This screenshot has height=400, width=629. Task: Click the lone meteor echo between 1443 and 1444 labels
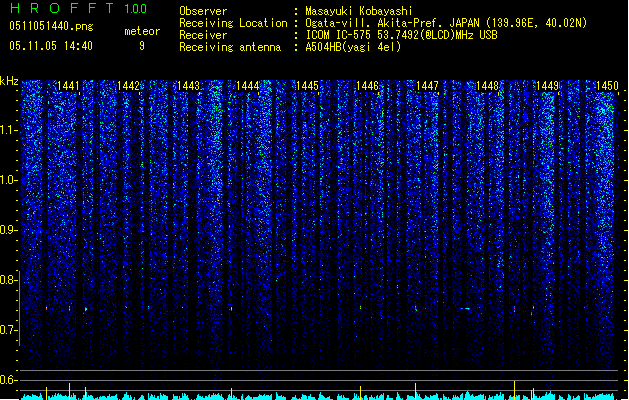pos(231,309)
